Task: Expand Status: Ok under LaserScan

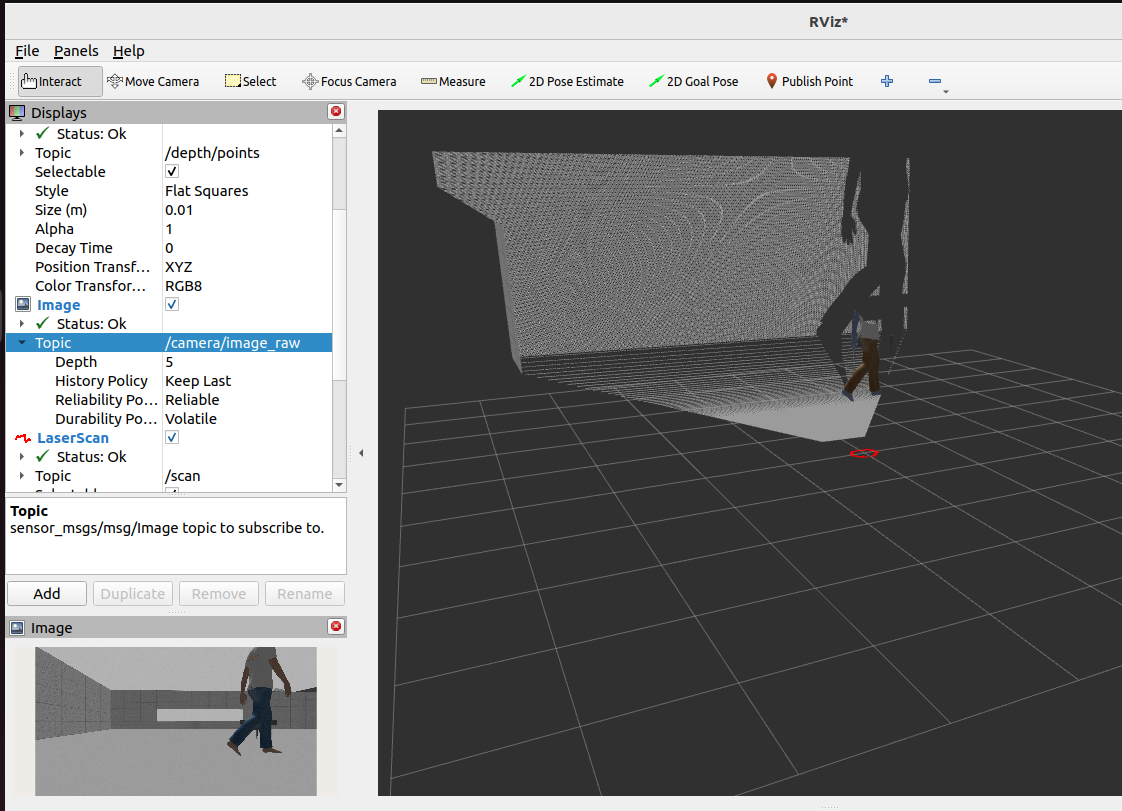Action: click(x=22, y=457)
